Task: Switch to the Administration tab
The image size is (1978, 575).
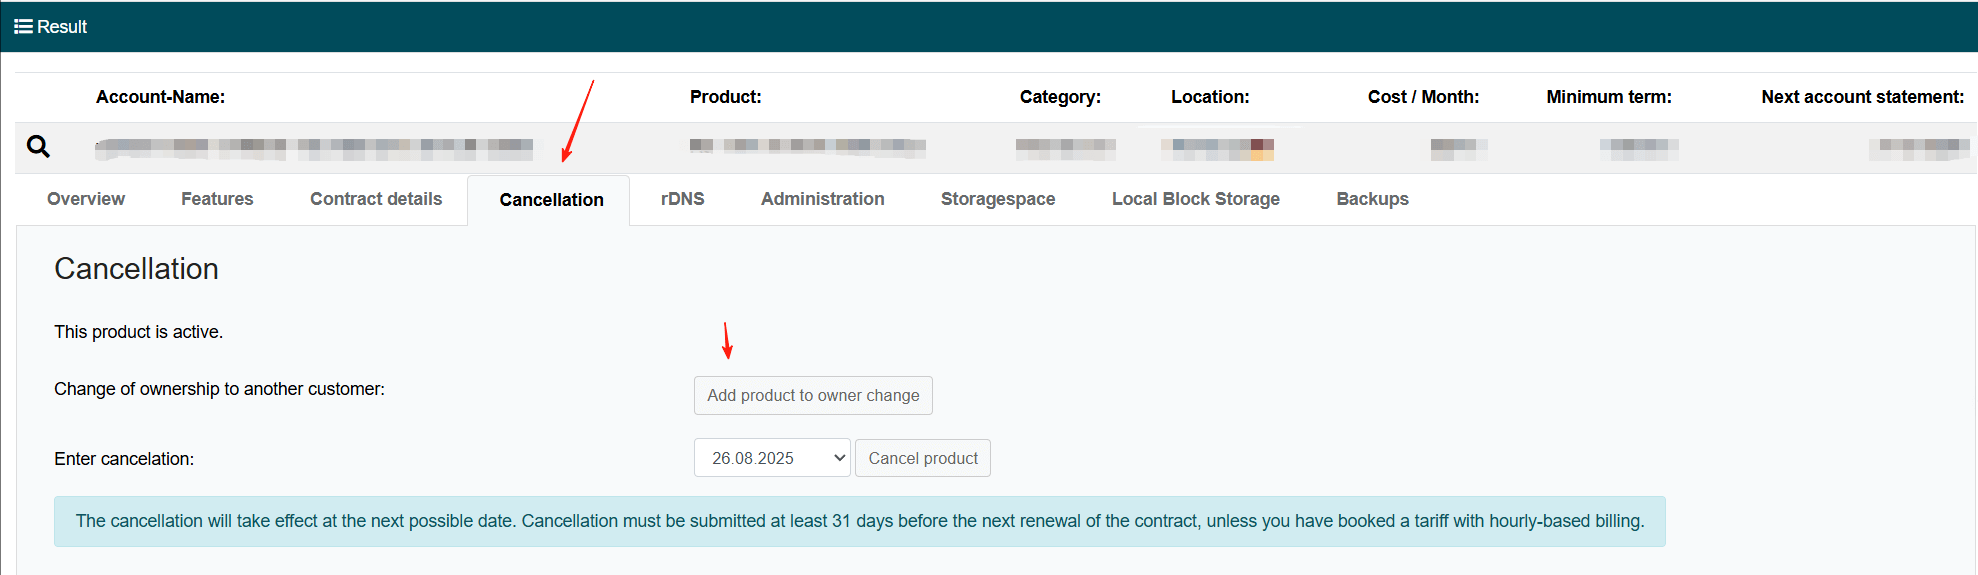Action: pyautogui.click(x=822, y=199)
